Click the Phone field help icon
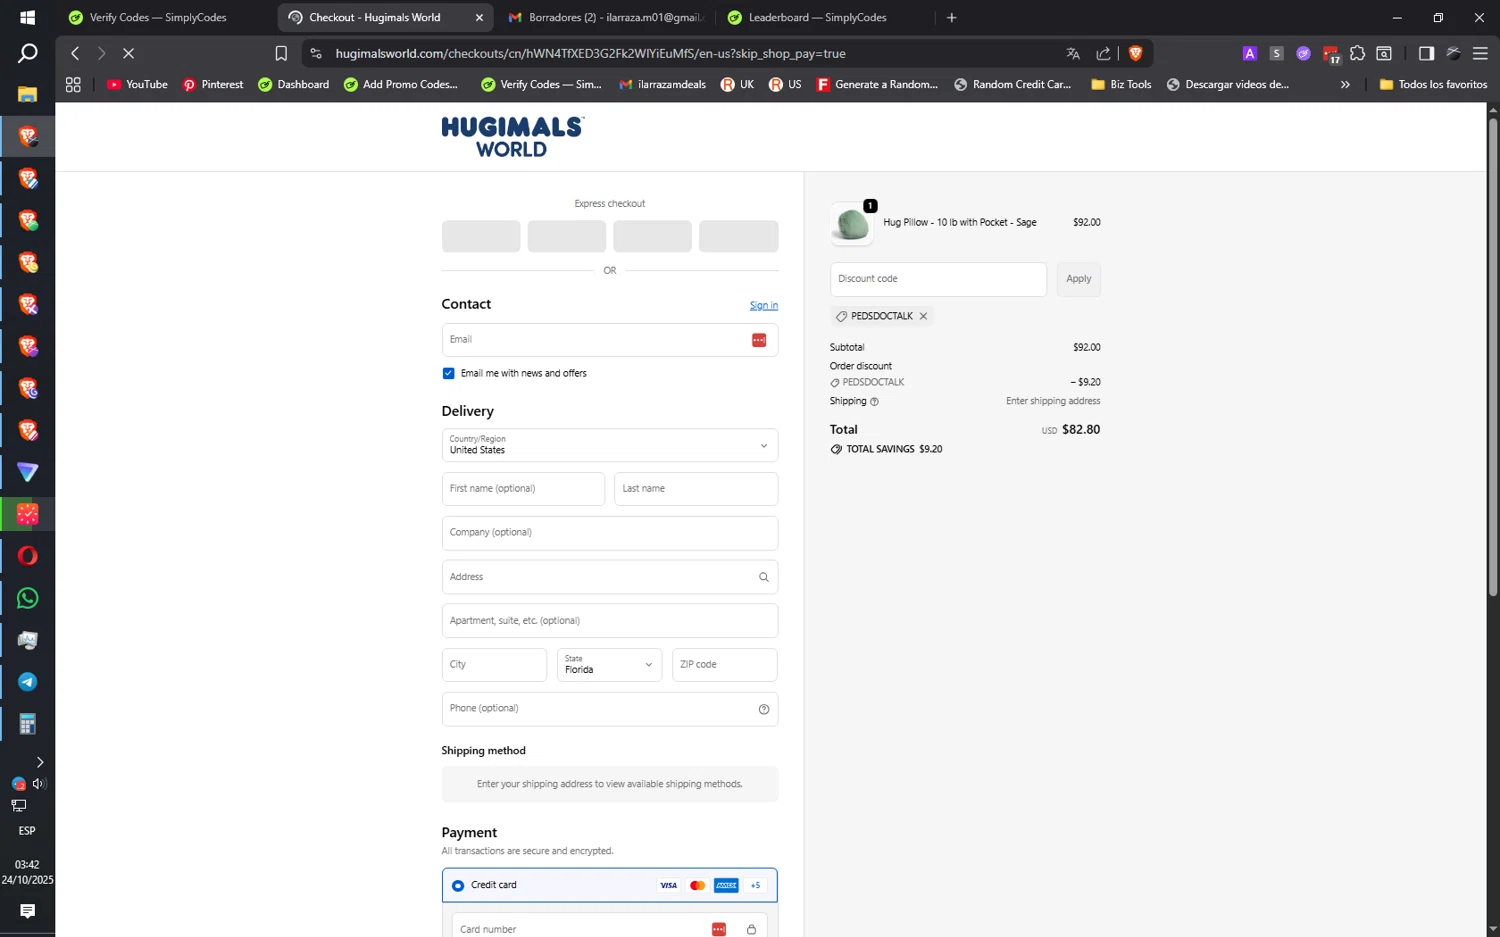This screenshot has height=937, width=1500. pos(764,709)
